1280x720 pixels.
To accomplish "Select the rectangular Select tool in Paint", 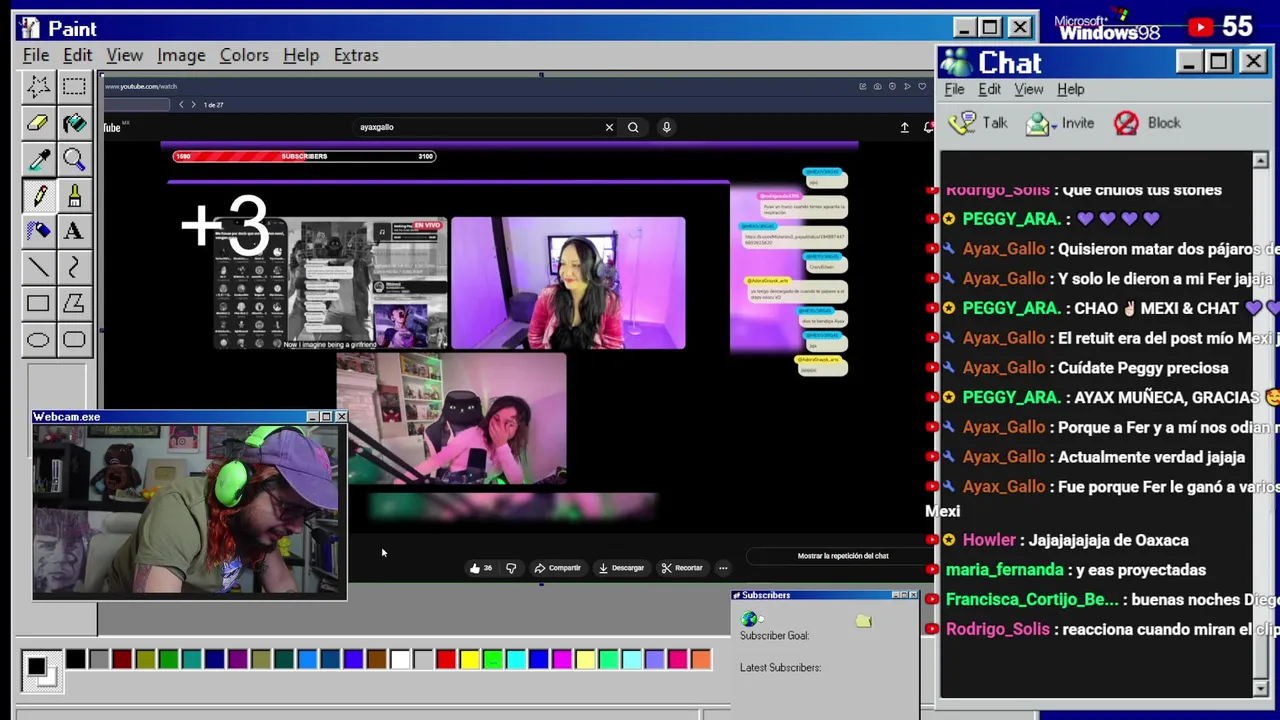I will pyautogui.click(x=74, y=86).
